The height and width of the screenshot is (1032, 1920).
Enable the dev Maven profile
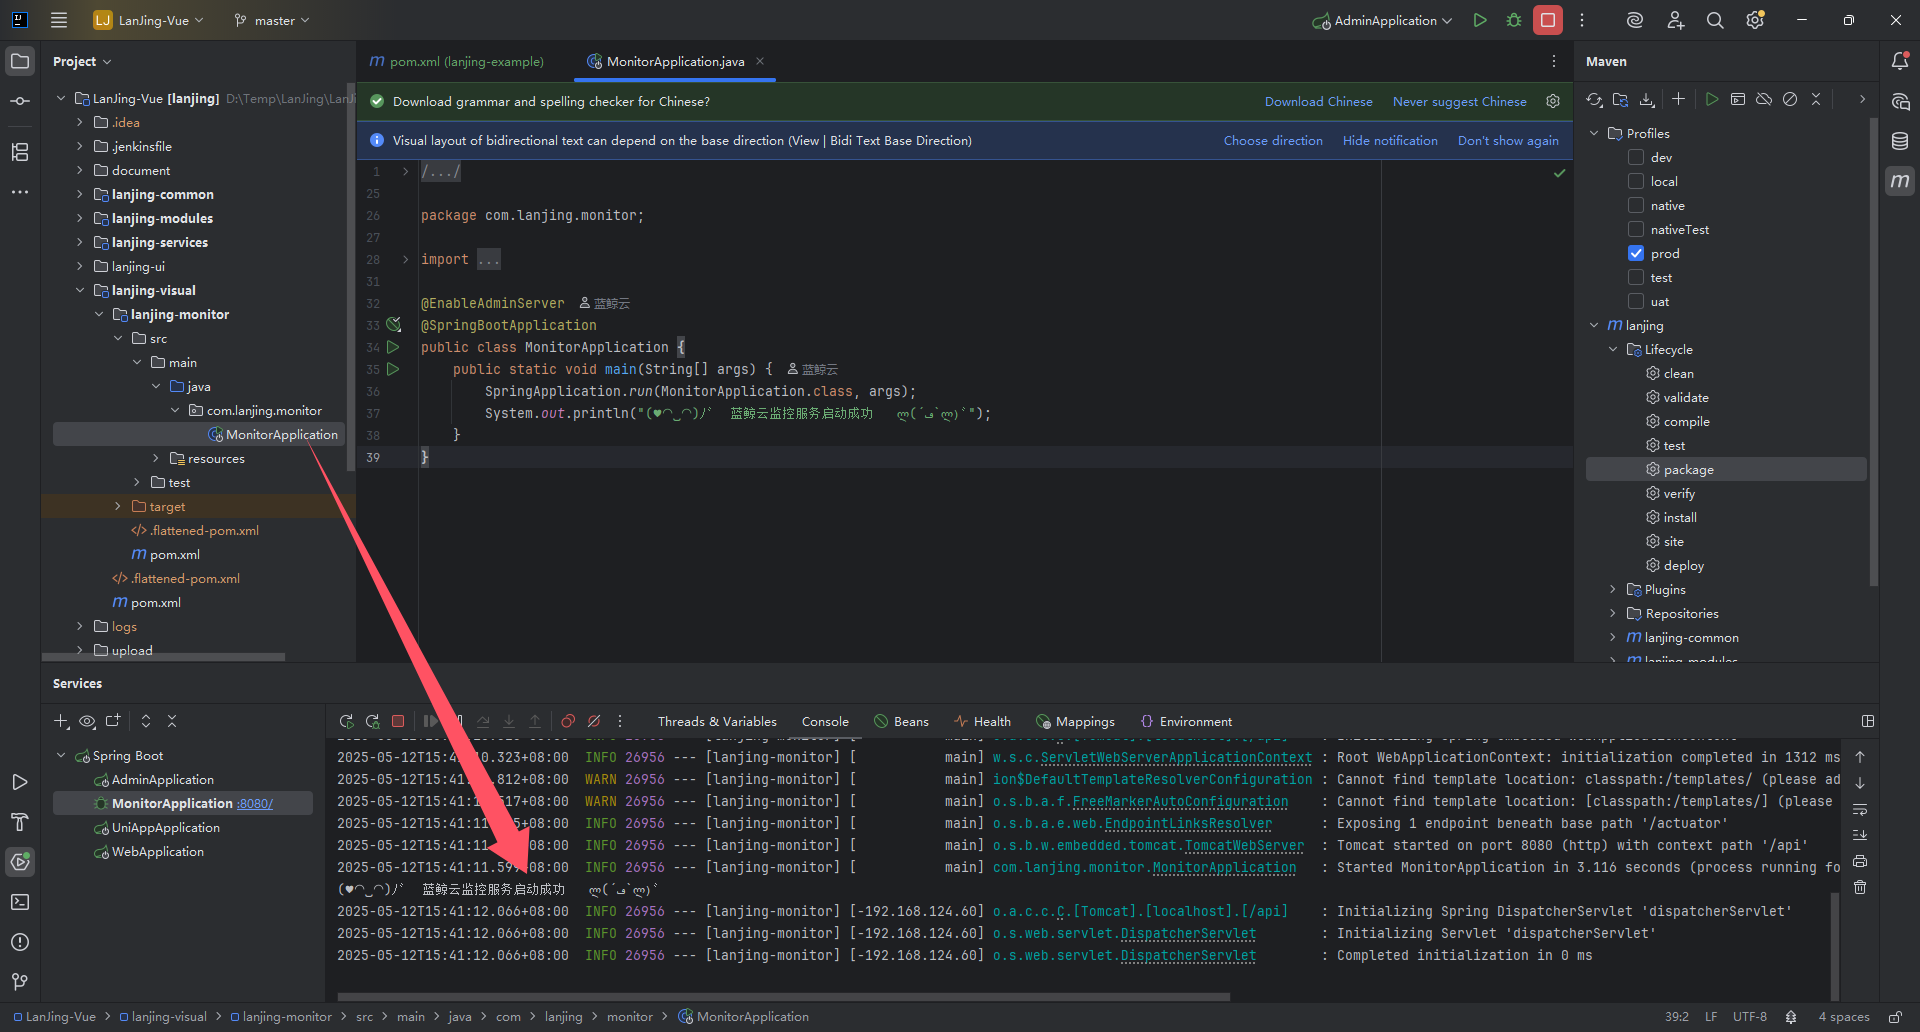[x=1636, y=157]
